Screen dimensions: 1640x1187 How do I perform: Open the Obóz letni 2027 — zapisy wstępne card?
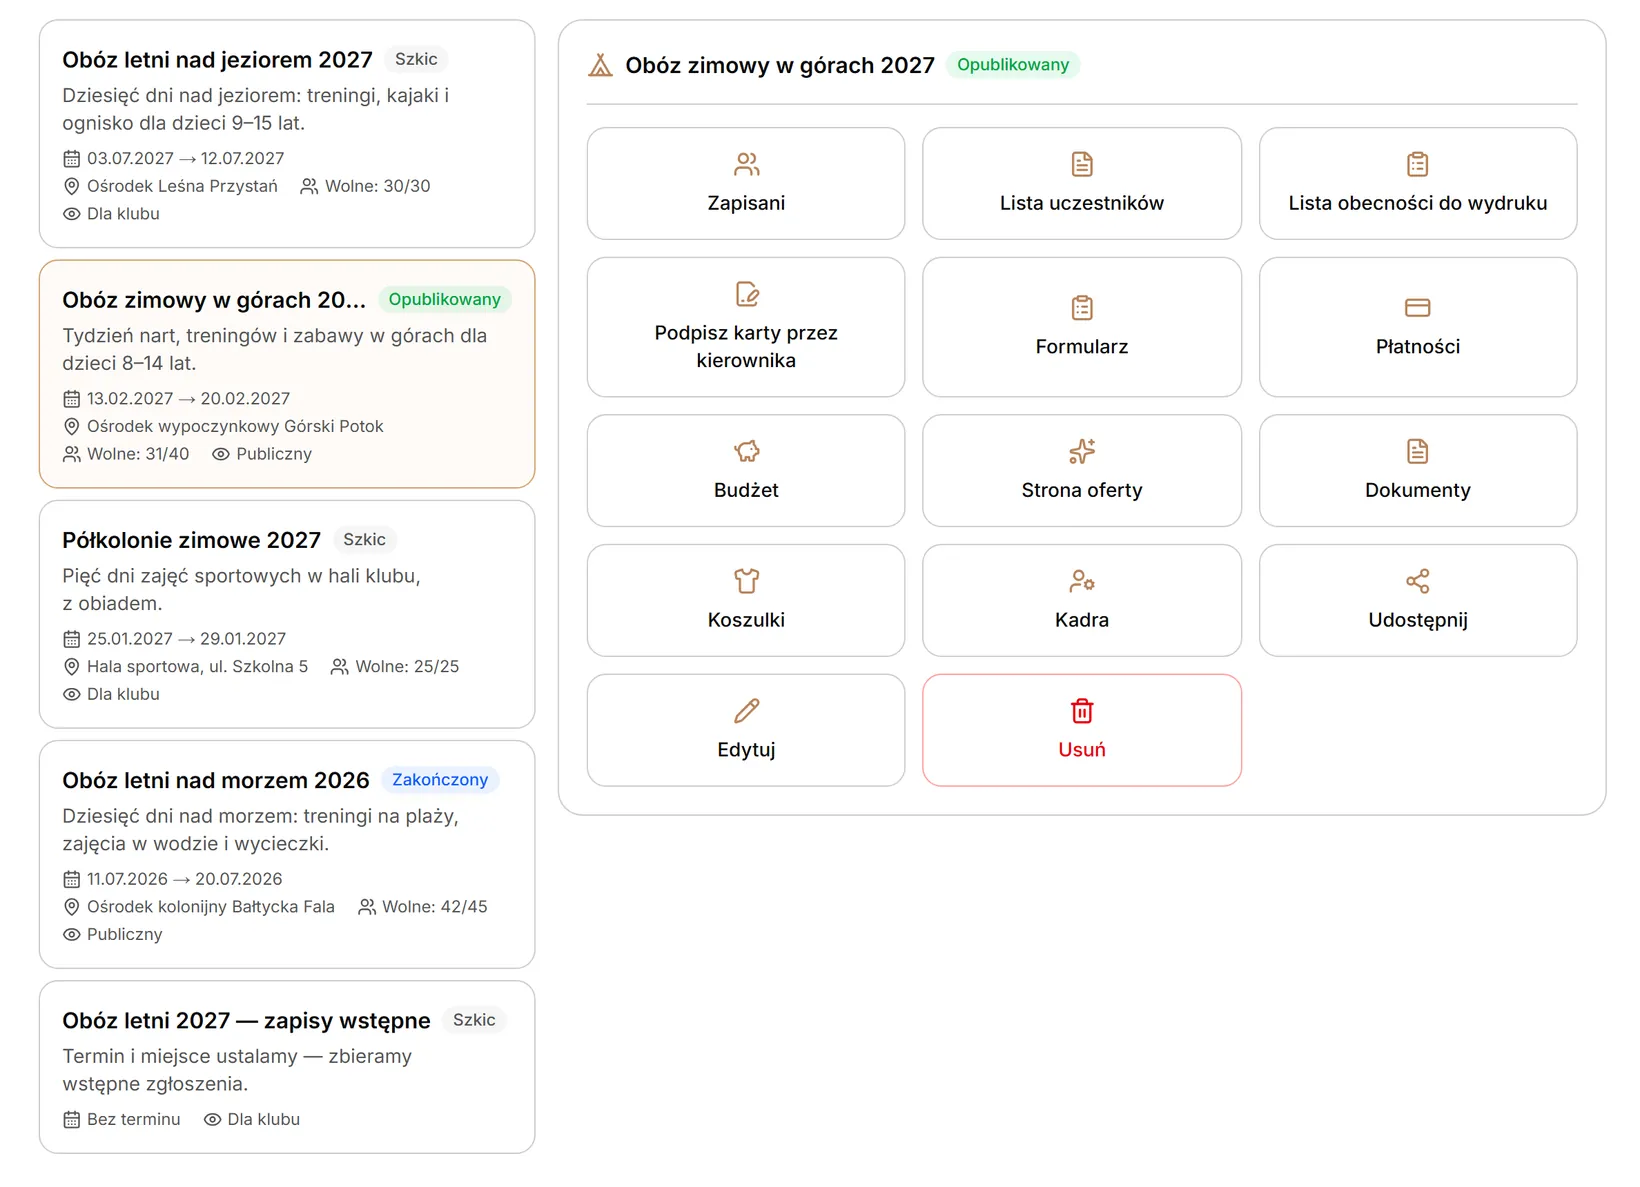point(287,1067)
